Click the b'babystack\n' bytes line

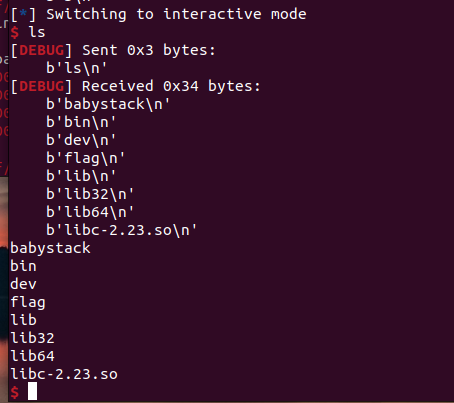point(108,104)
